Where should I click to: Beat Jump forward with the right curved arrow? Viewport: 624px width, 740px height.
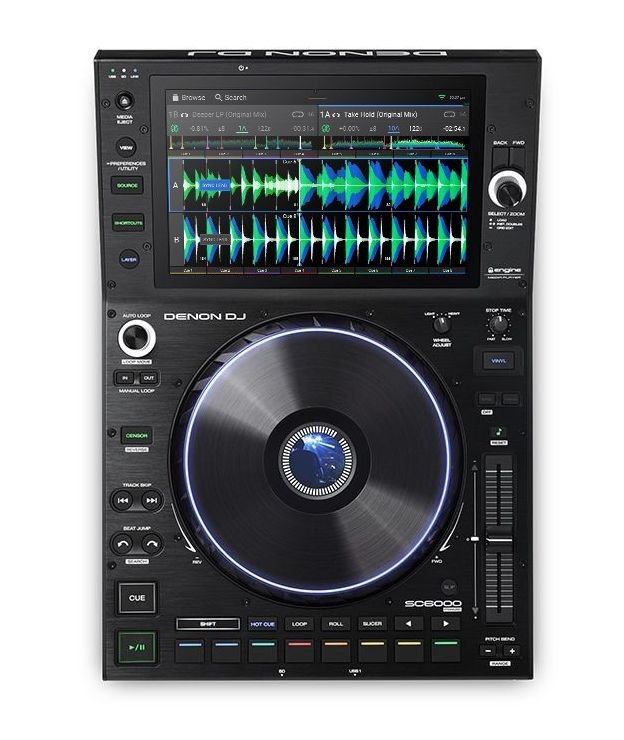click(x=152, y=544)
